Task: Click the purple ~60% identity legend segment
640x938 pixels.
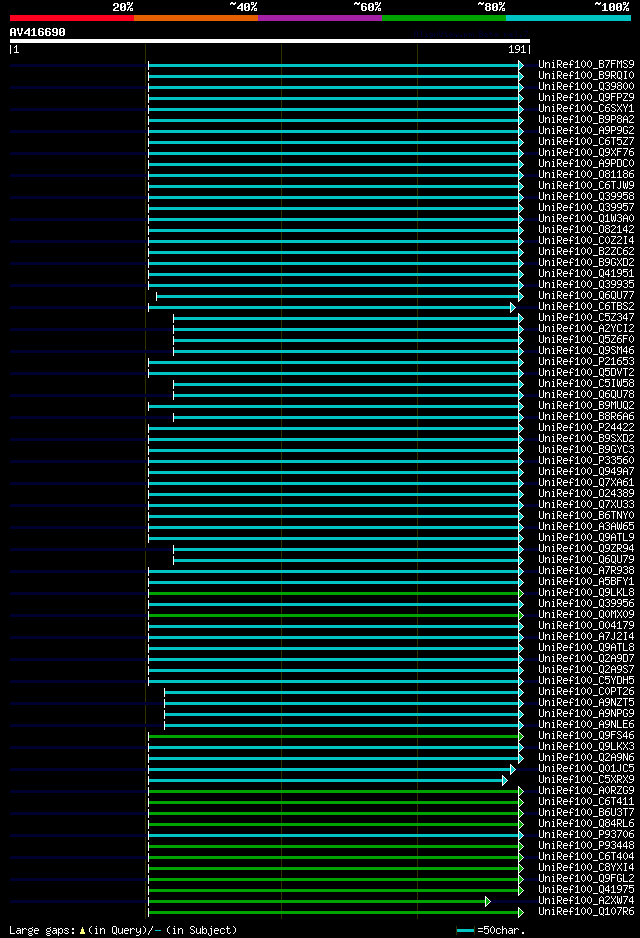Action: (320, 18)
